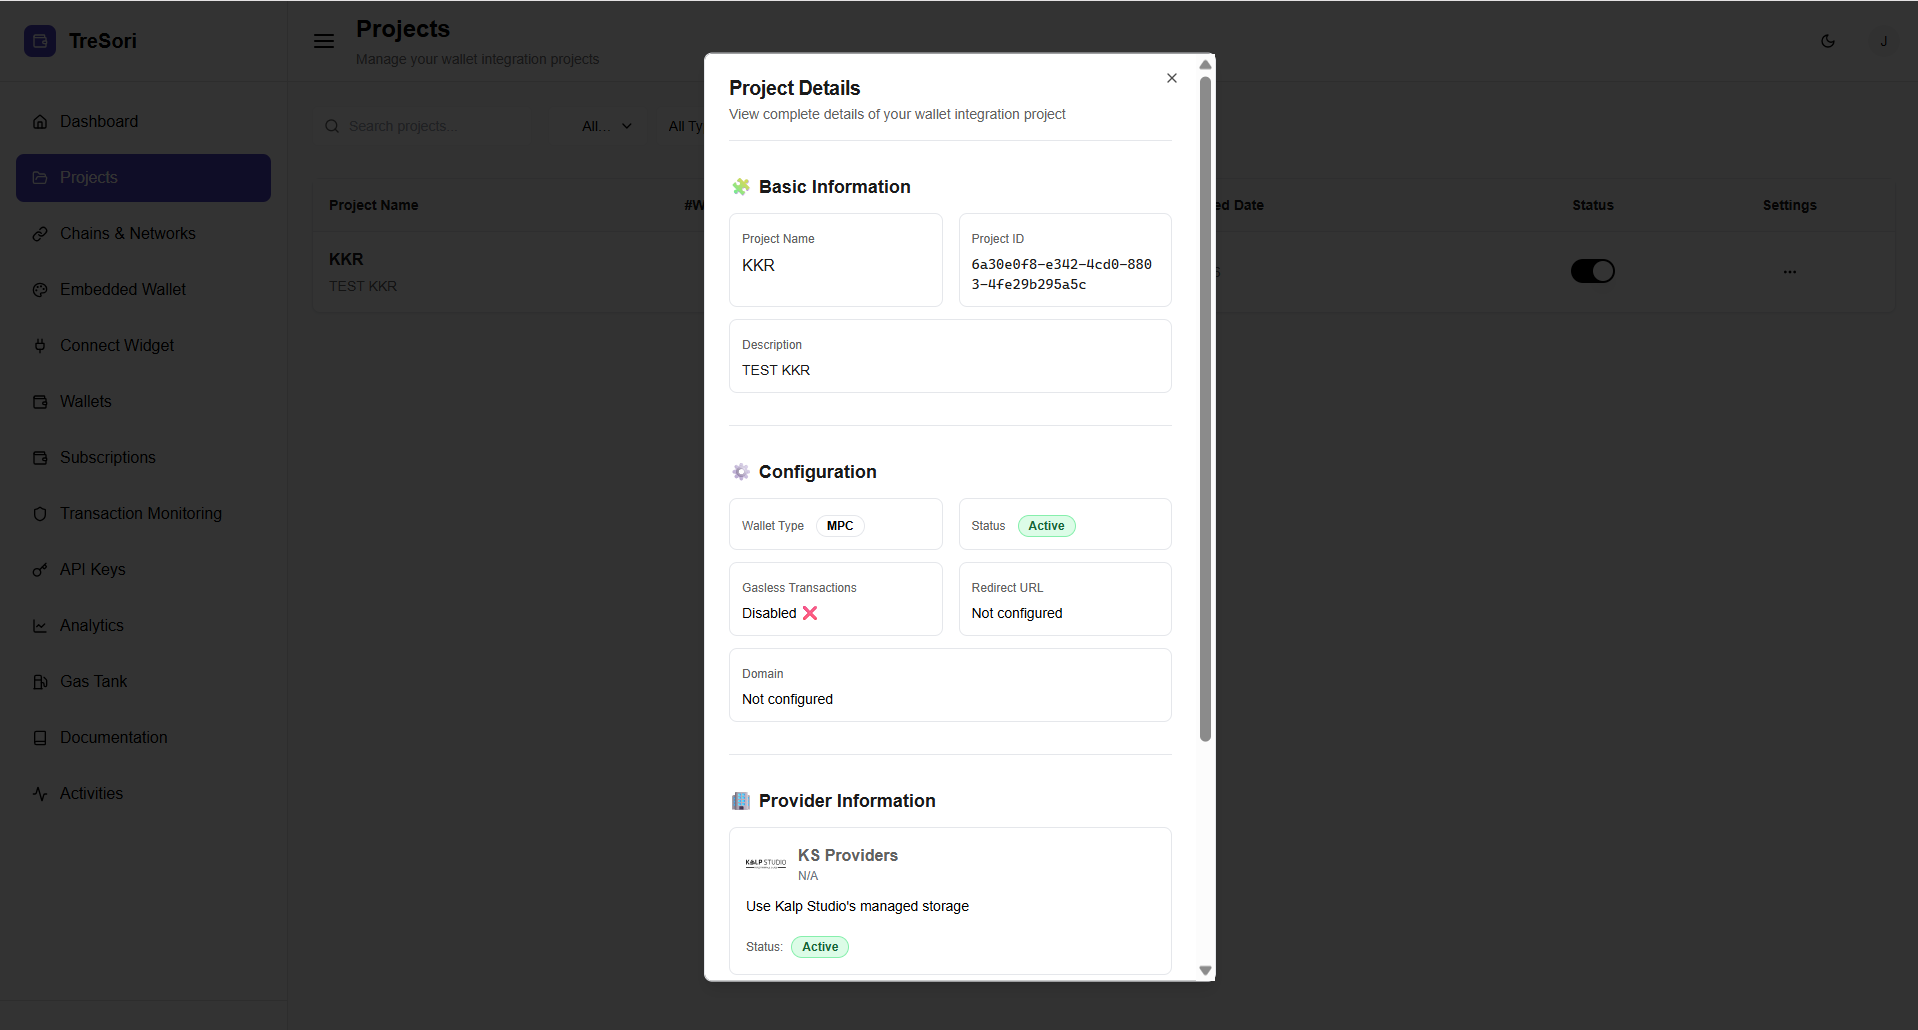Open Dashboard from the sidebar
Viewport: 1918px width, 1030px height.
pos(99,121)
